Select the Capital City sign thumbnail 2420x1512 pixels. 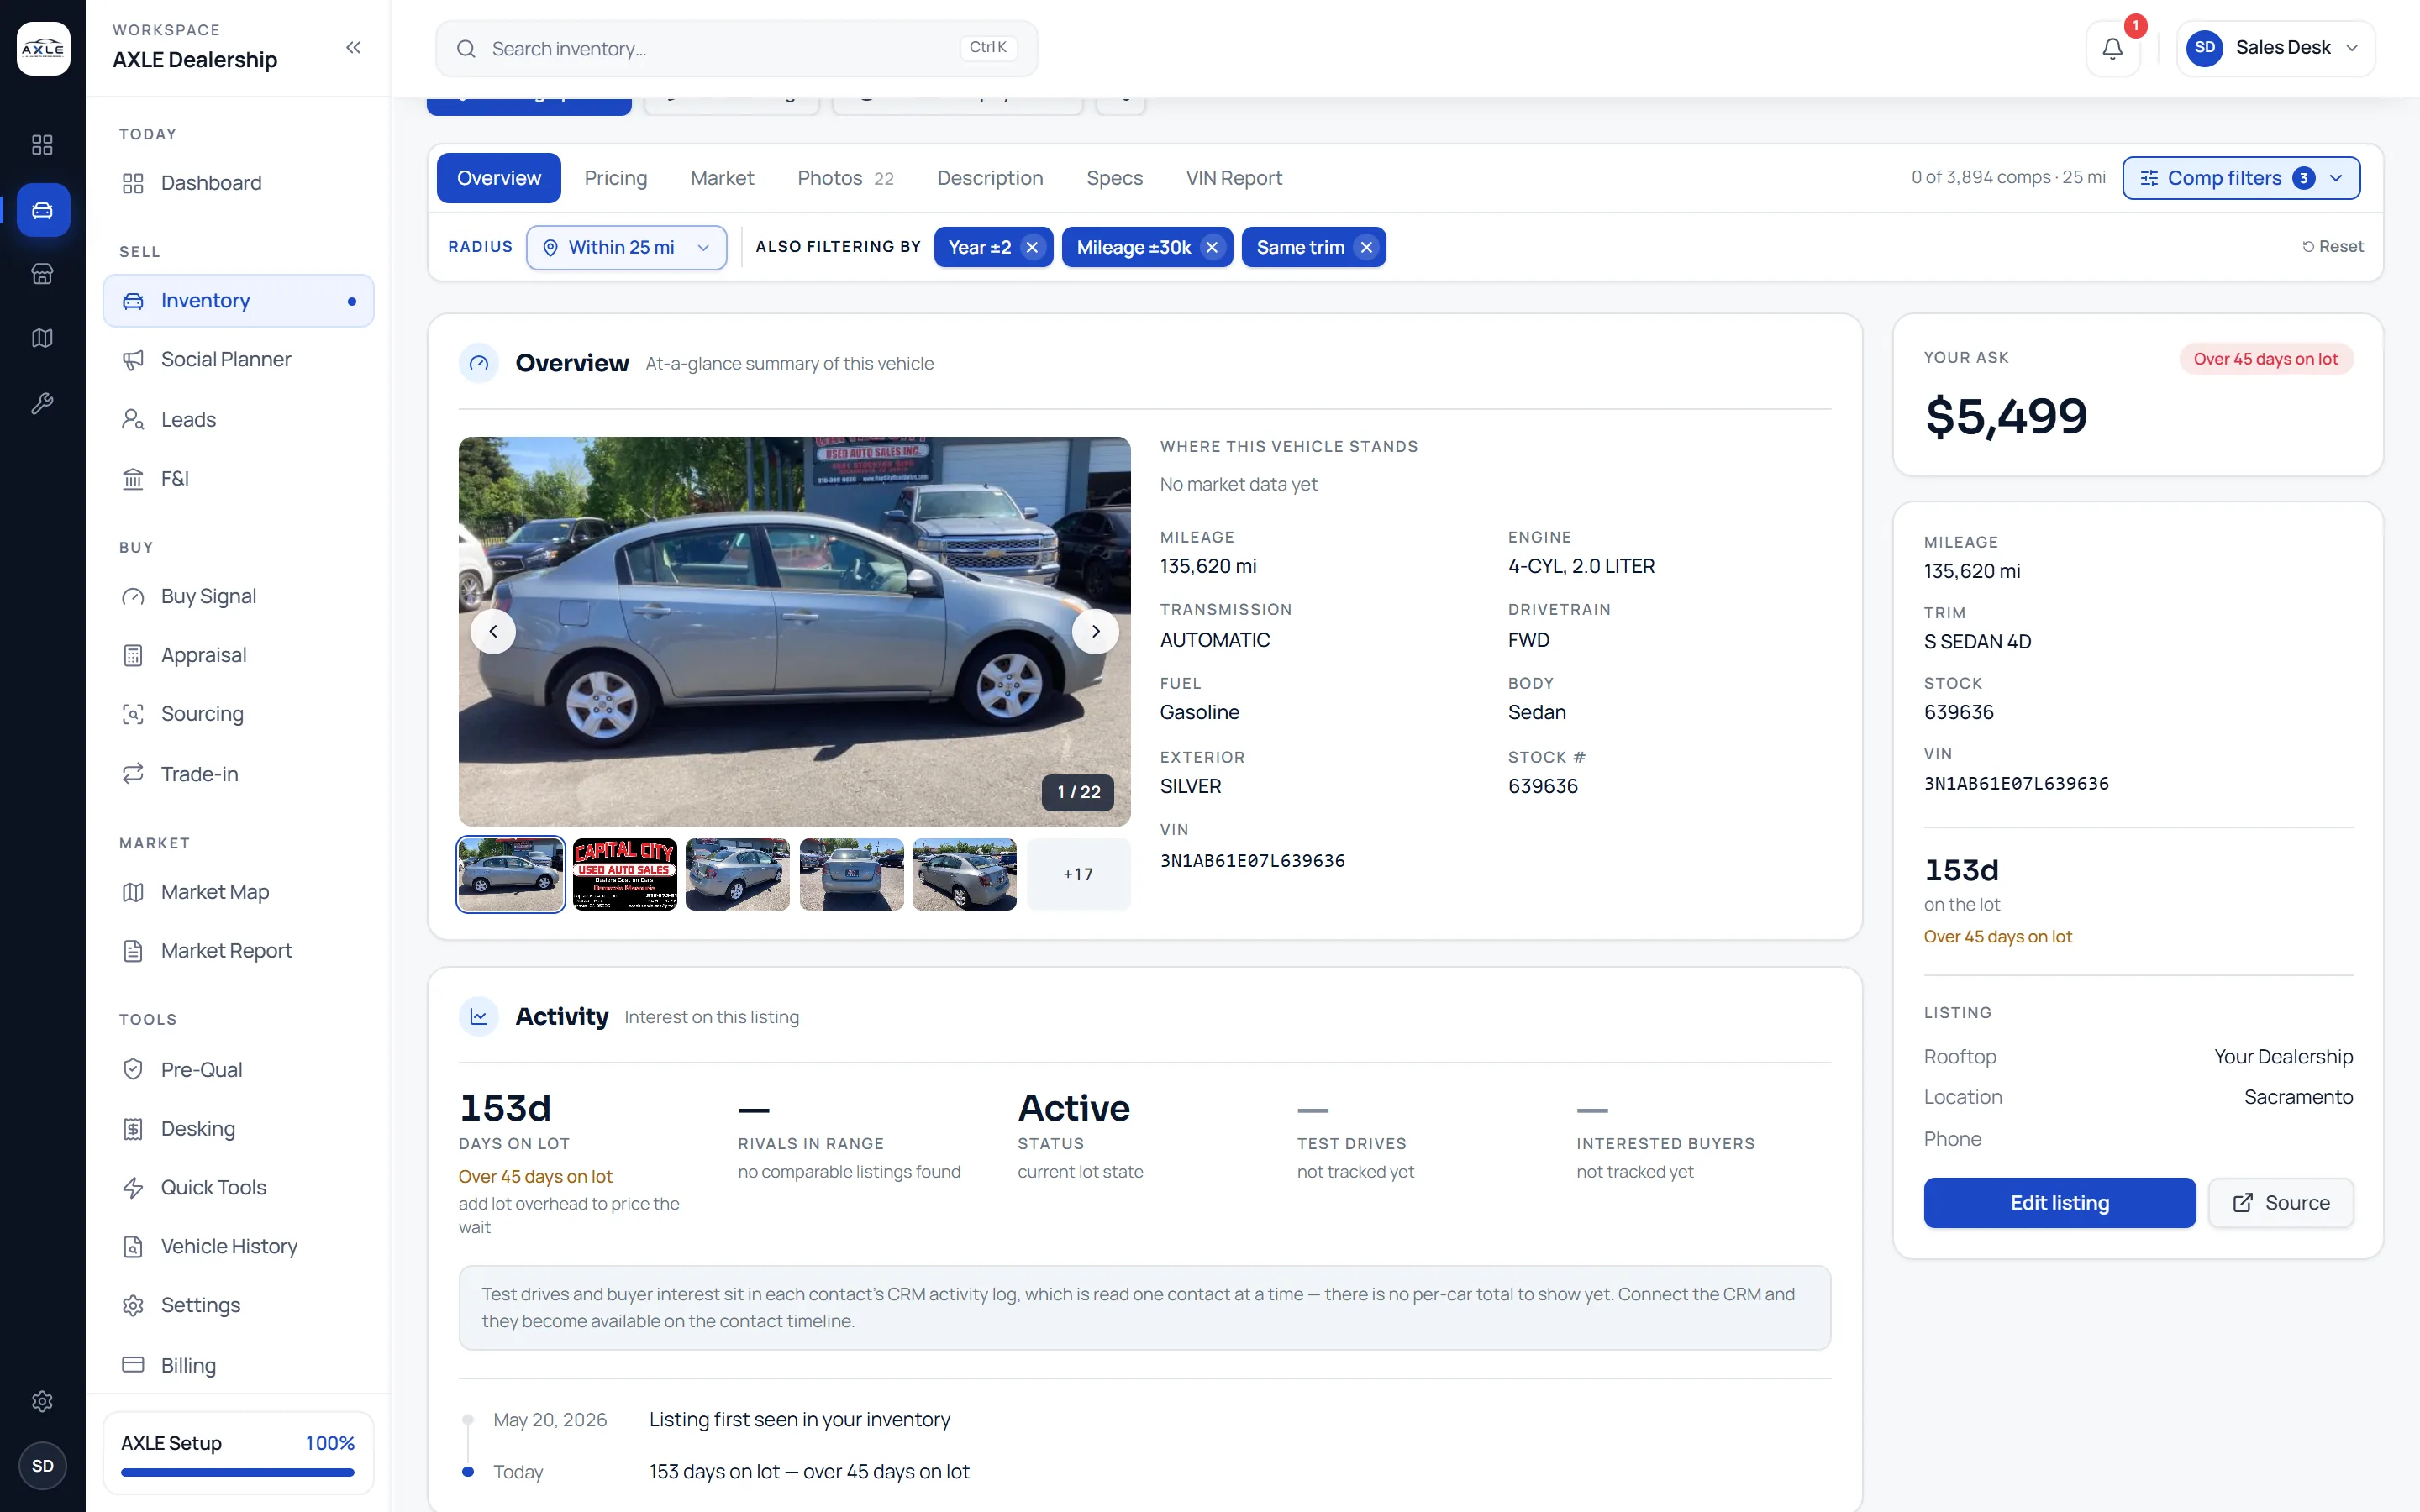625,874
